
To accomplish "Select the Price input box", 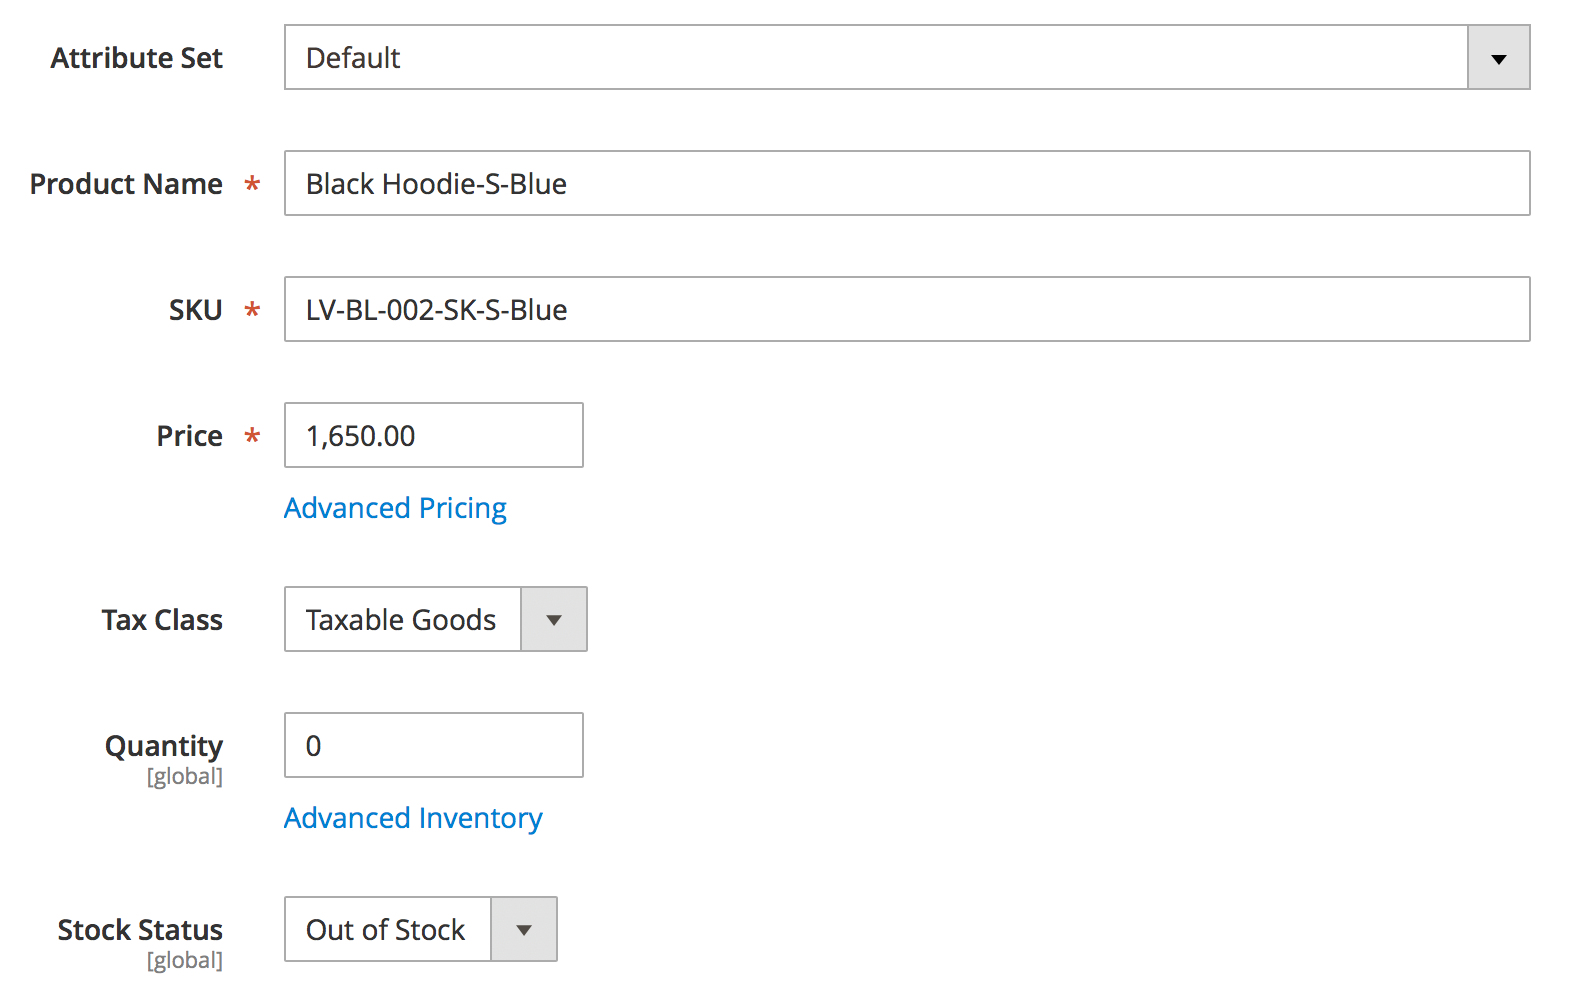I will [x=433, y=436].
